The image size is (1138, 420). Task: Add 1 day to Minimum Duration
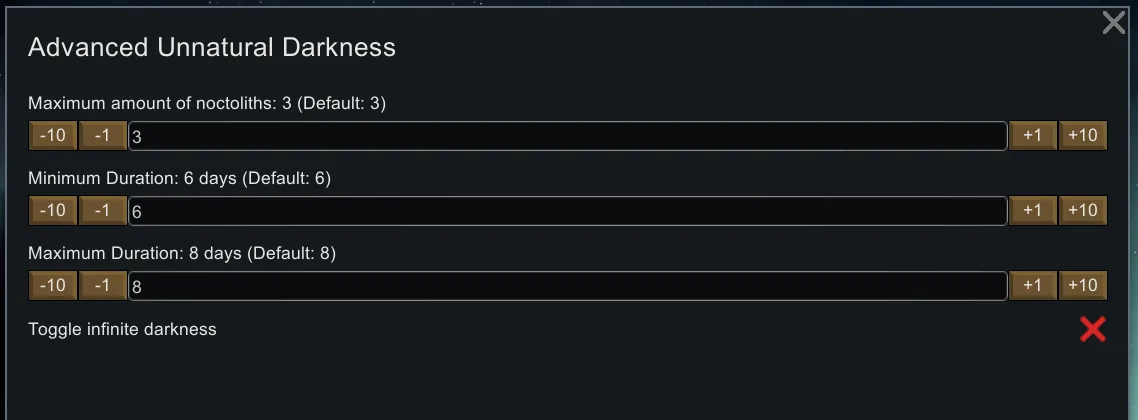coord(1033,210)
